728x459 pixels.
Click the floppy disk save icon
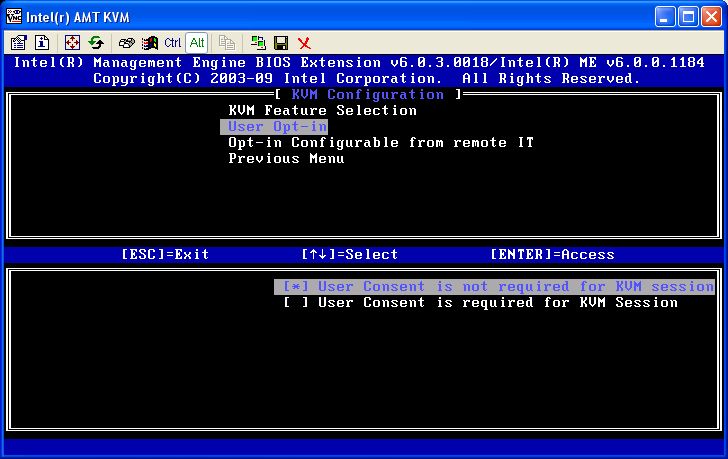coord(281,43)
